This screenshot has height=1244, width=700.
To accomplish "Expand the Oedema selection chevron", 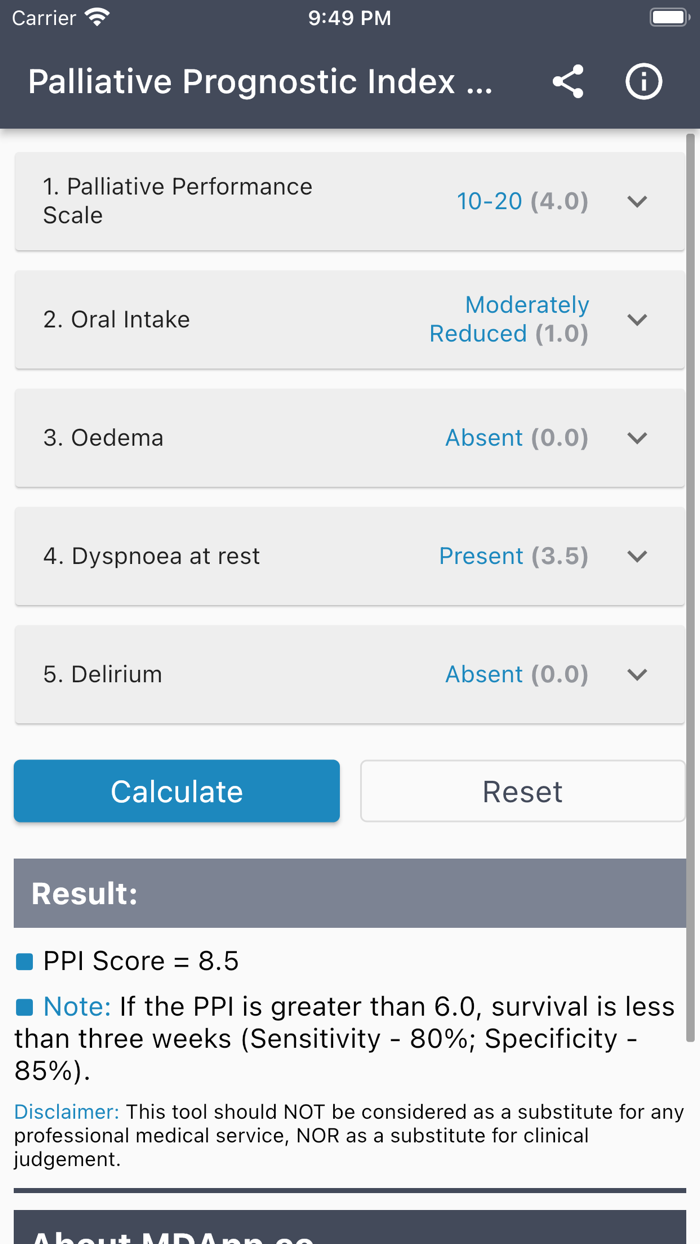I will pyautogui.click(x=637, y=437).
